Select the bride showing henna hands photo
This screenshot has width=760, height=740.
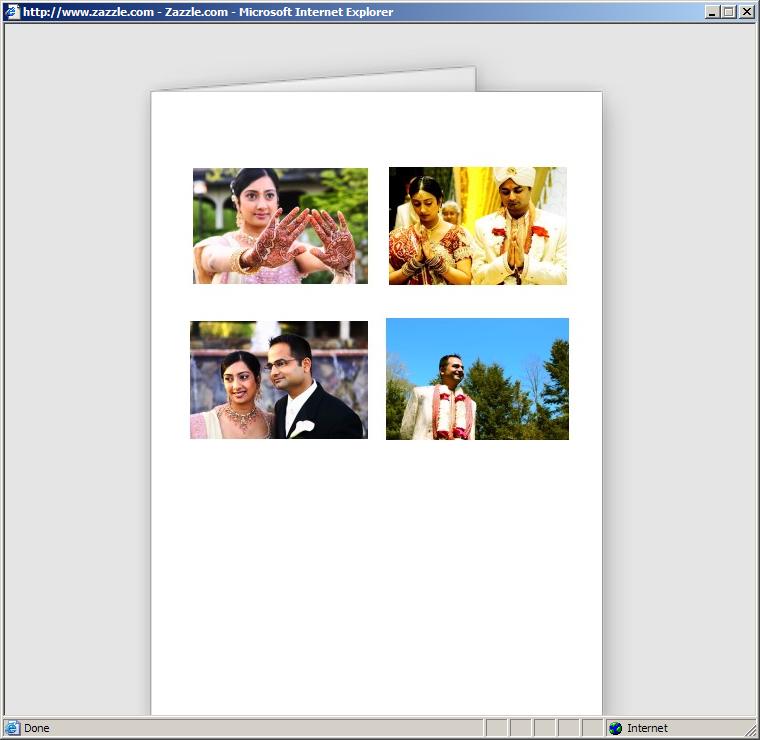click(280, 226)
